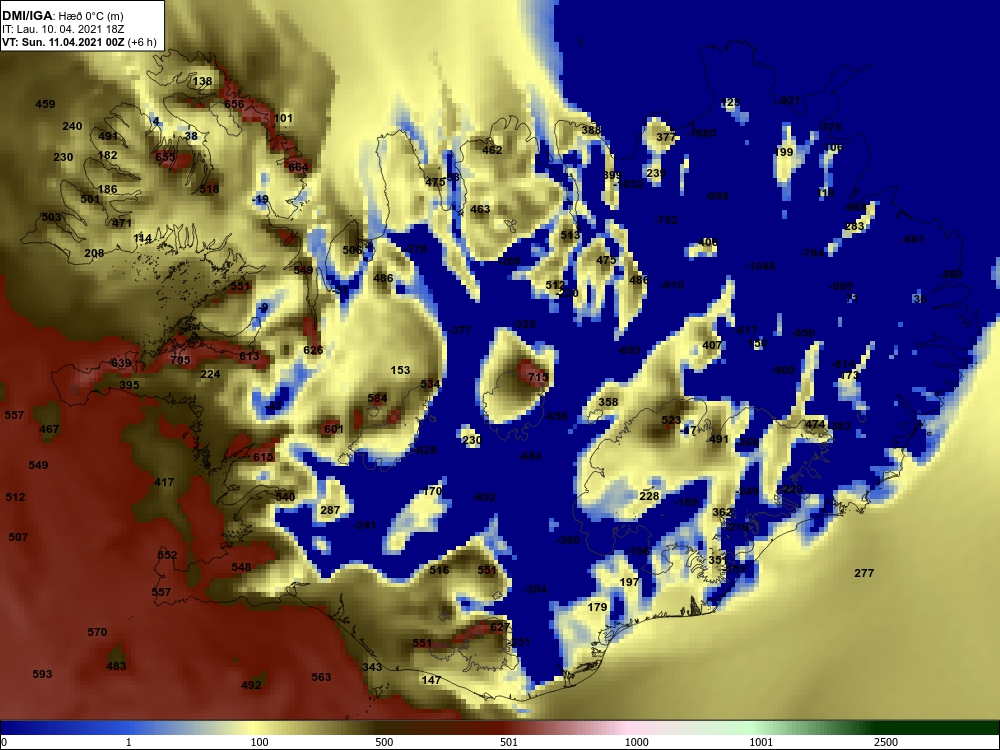
Task: Click the map value 358
Action: pos(608,402)
